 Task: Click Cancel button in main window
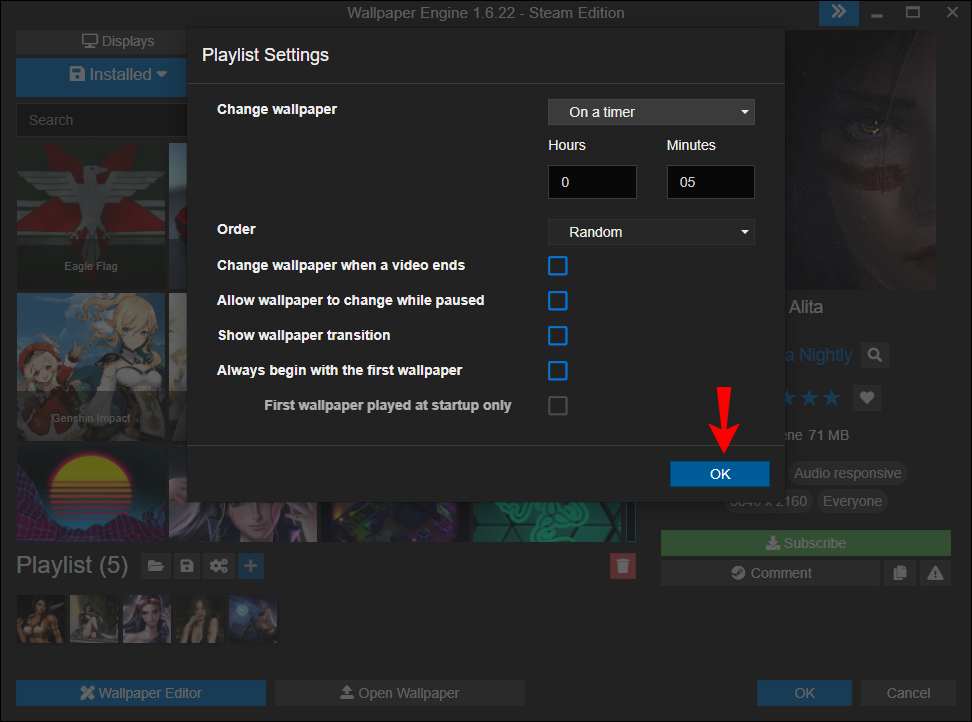click(x=908, y=693)
